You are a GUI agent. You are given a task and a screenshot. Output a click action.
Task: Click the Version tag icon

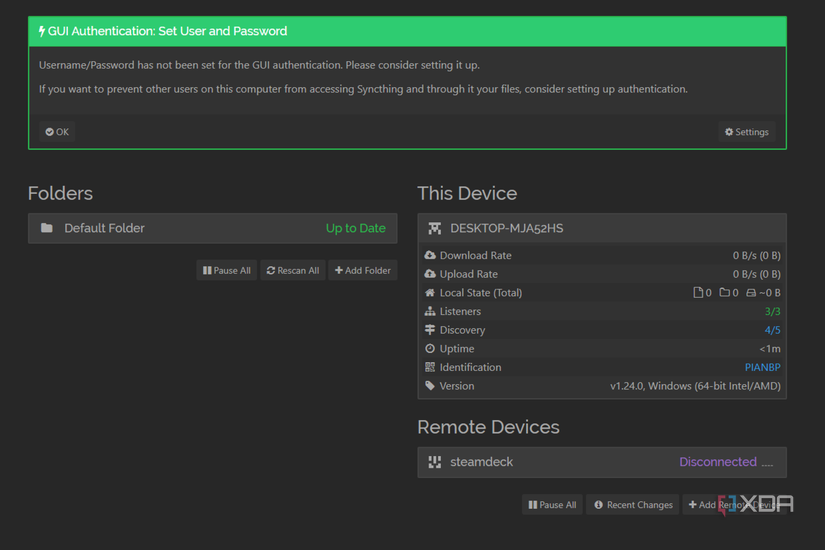[430, 386]
